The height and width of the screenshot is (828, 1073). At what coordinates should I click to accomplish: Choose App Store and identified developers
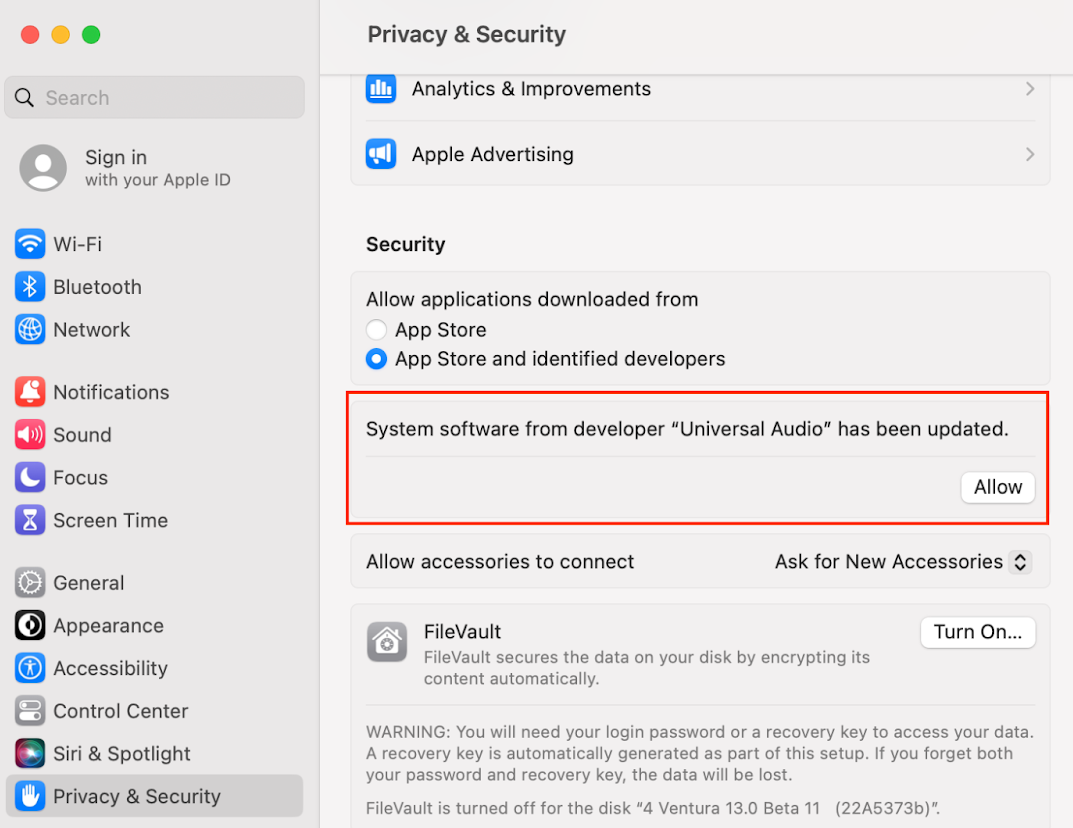376,359
